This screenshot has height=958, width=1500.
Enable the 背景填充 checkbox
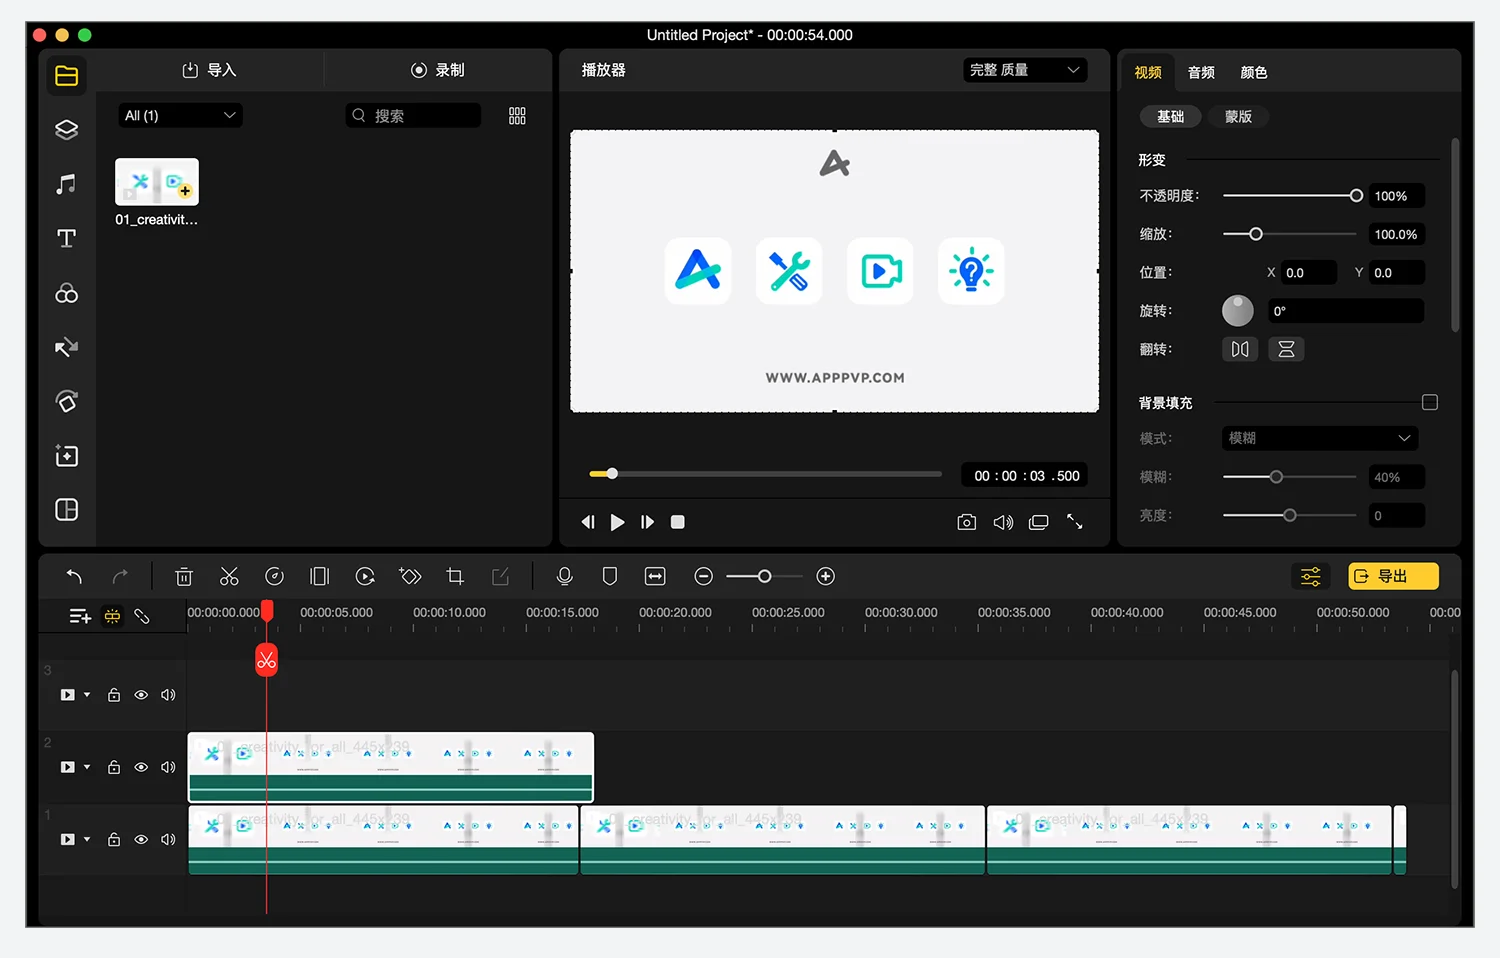click(x=1430, y=402)
